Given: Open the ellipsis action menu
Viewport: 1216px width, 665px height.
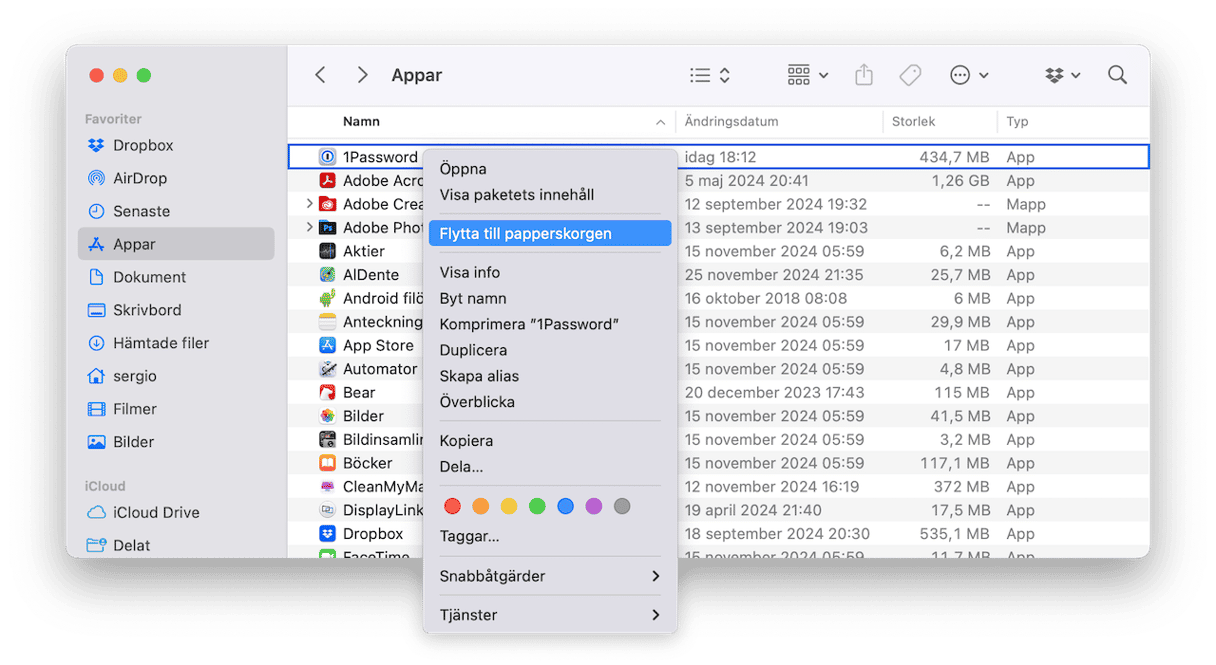Looking at the screenshot, I should pyautogui.click(x=969, y=75).
